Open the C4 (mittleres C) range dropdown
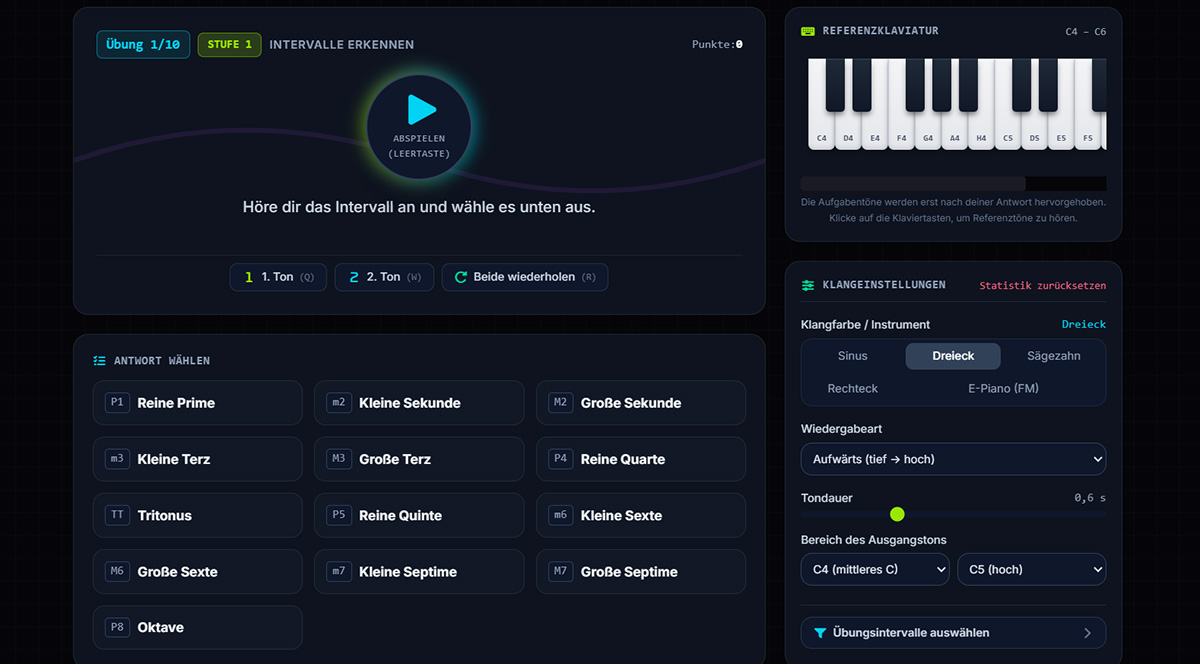The image size is (1200, 664). [x=875, y=569]
